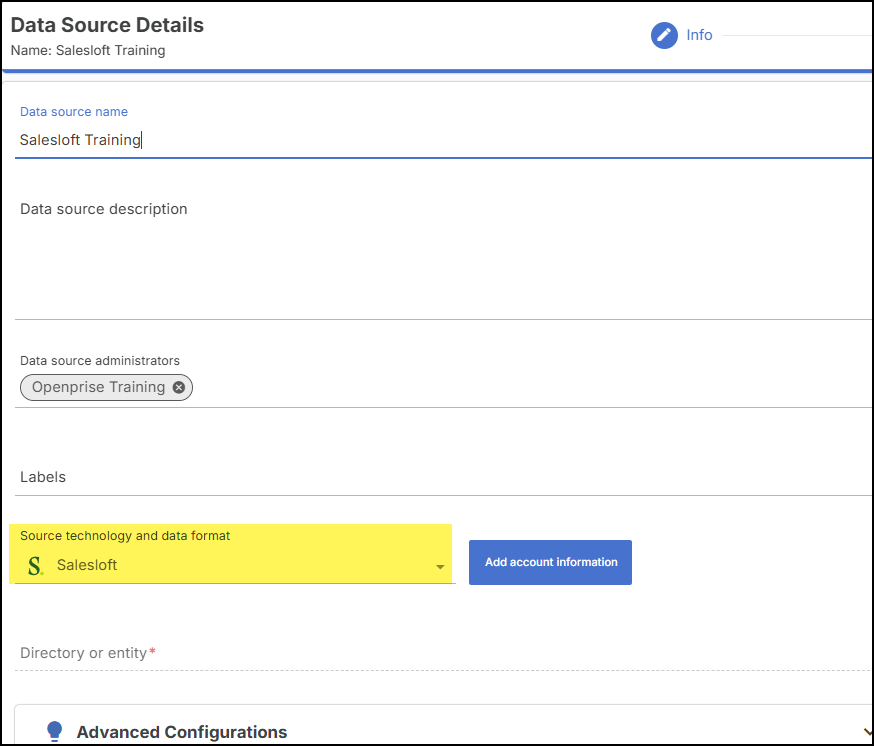Click the Data source description box
Image resolution: width=874 pixels, height=746 pixels.
(444, 258)
